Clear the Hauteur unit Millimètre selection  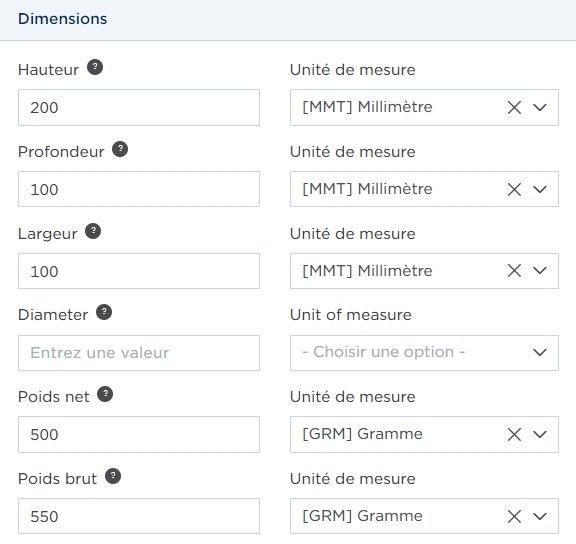coord(514,108)
